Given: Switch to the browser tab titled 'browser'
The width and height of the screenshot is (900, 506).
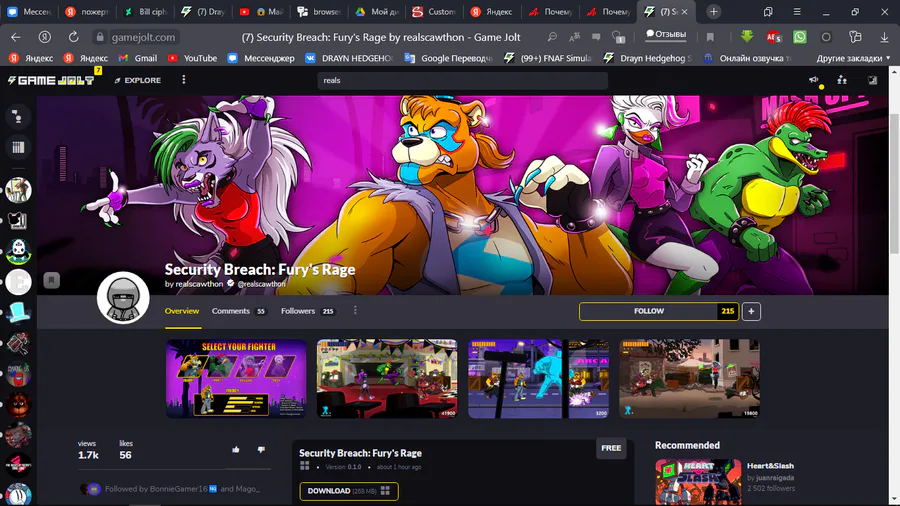Looking at the screenshot, I should (319, 11).
